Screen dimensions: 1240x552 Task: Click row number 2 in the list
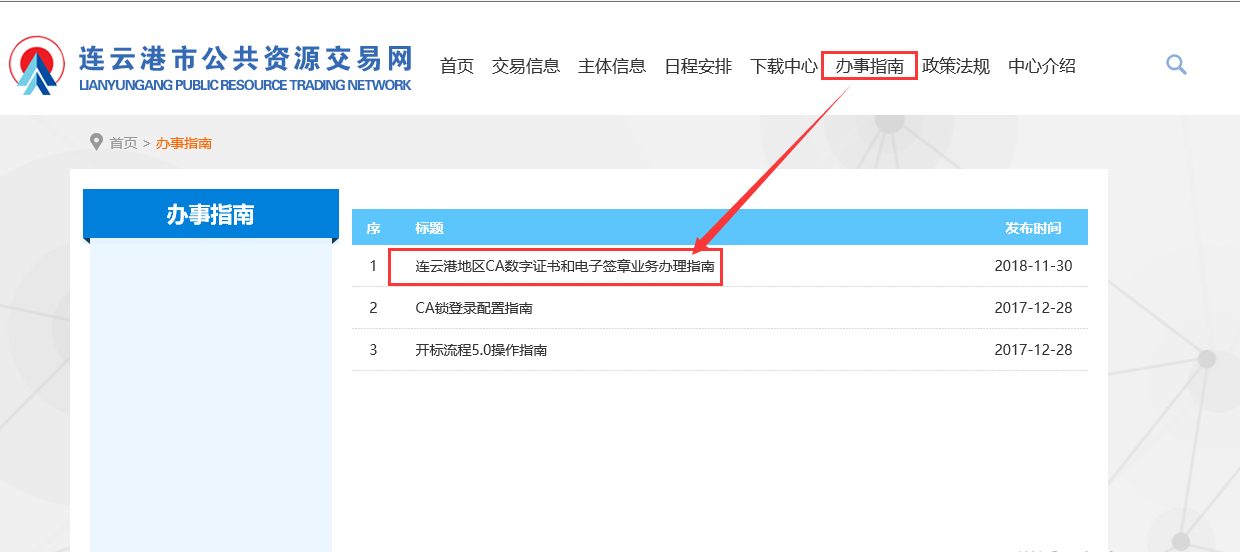tap(373, 308)
